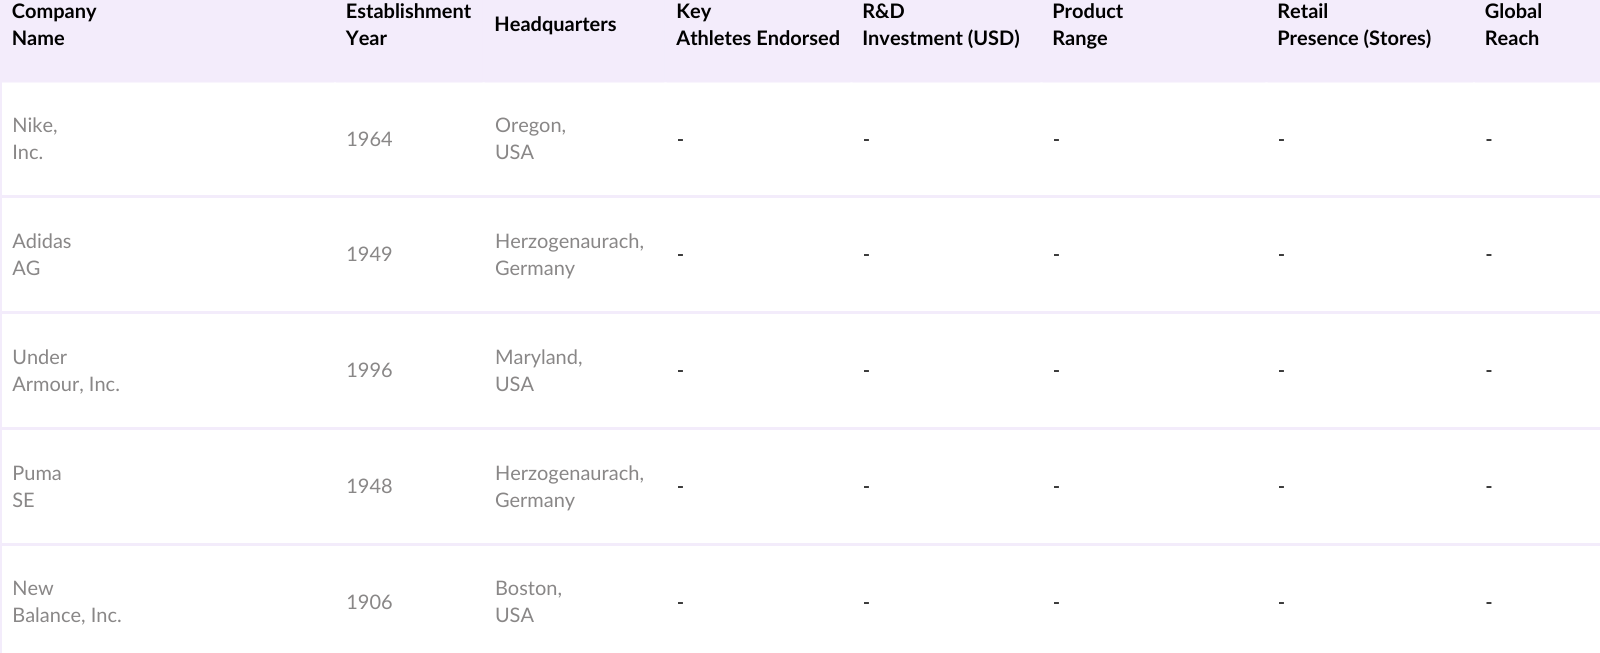Sort by the Establishment Year header

coord(408,25)
